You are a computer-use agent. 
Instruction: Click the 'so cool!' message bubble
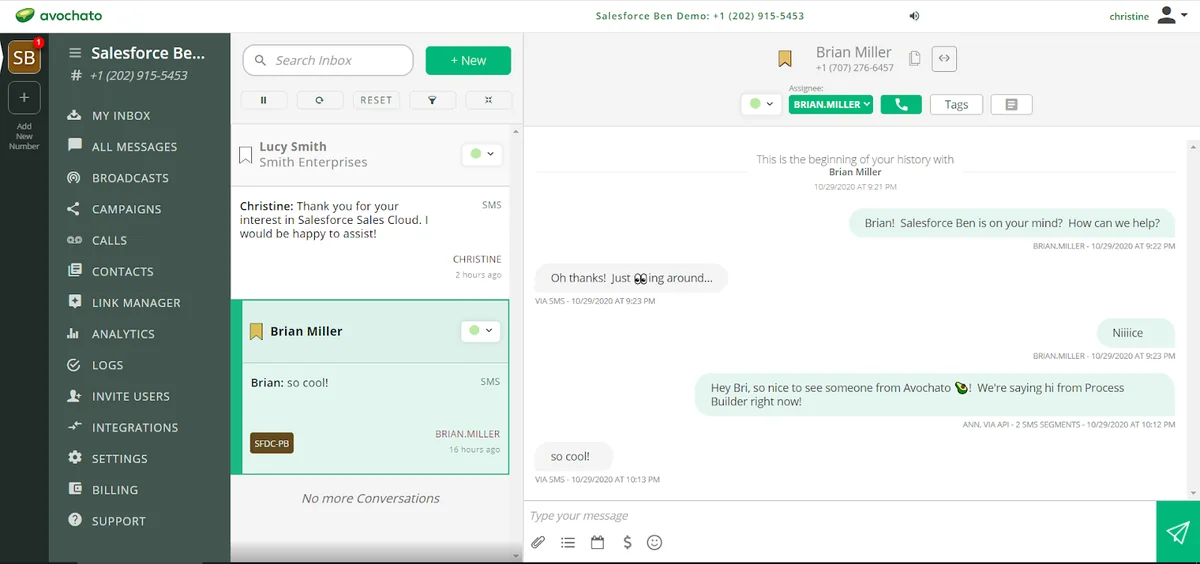point(573,456)
